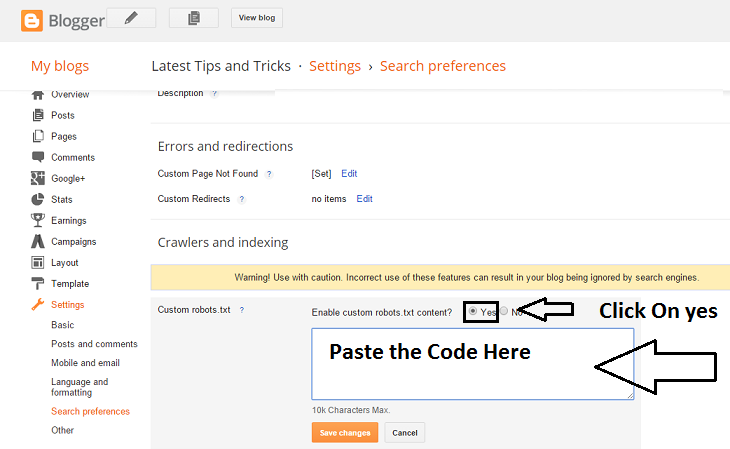Click the Settings wrench icon
Viewport: 730px width, 449px height.
point(38,304)
